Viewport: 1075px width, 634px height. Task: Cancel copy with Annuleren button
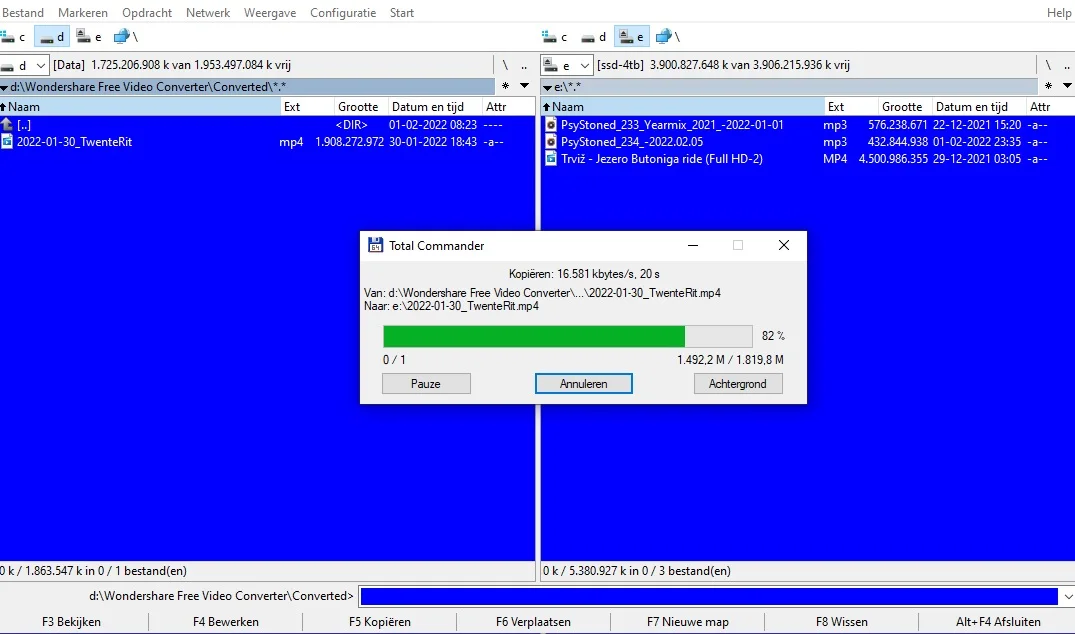click(x=583, y=384)
